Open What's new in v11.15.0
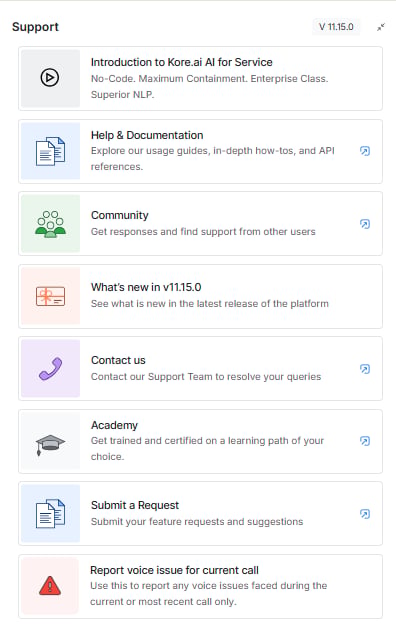 coord(146,287)
